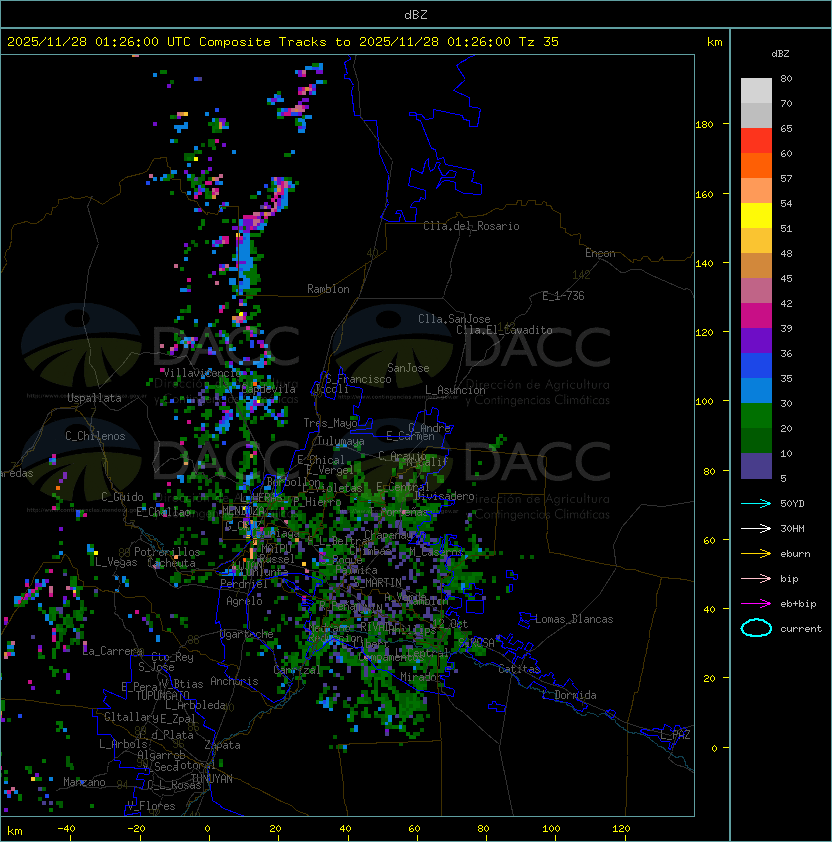832x842 pixels.
Task: Click the 'Potrerillos' map label
Action: (x=167, y=552)
